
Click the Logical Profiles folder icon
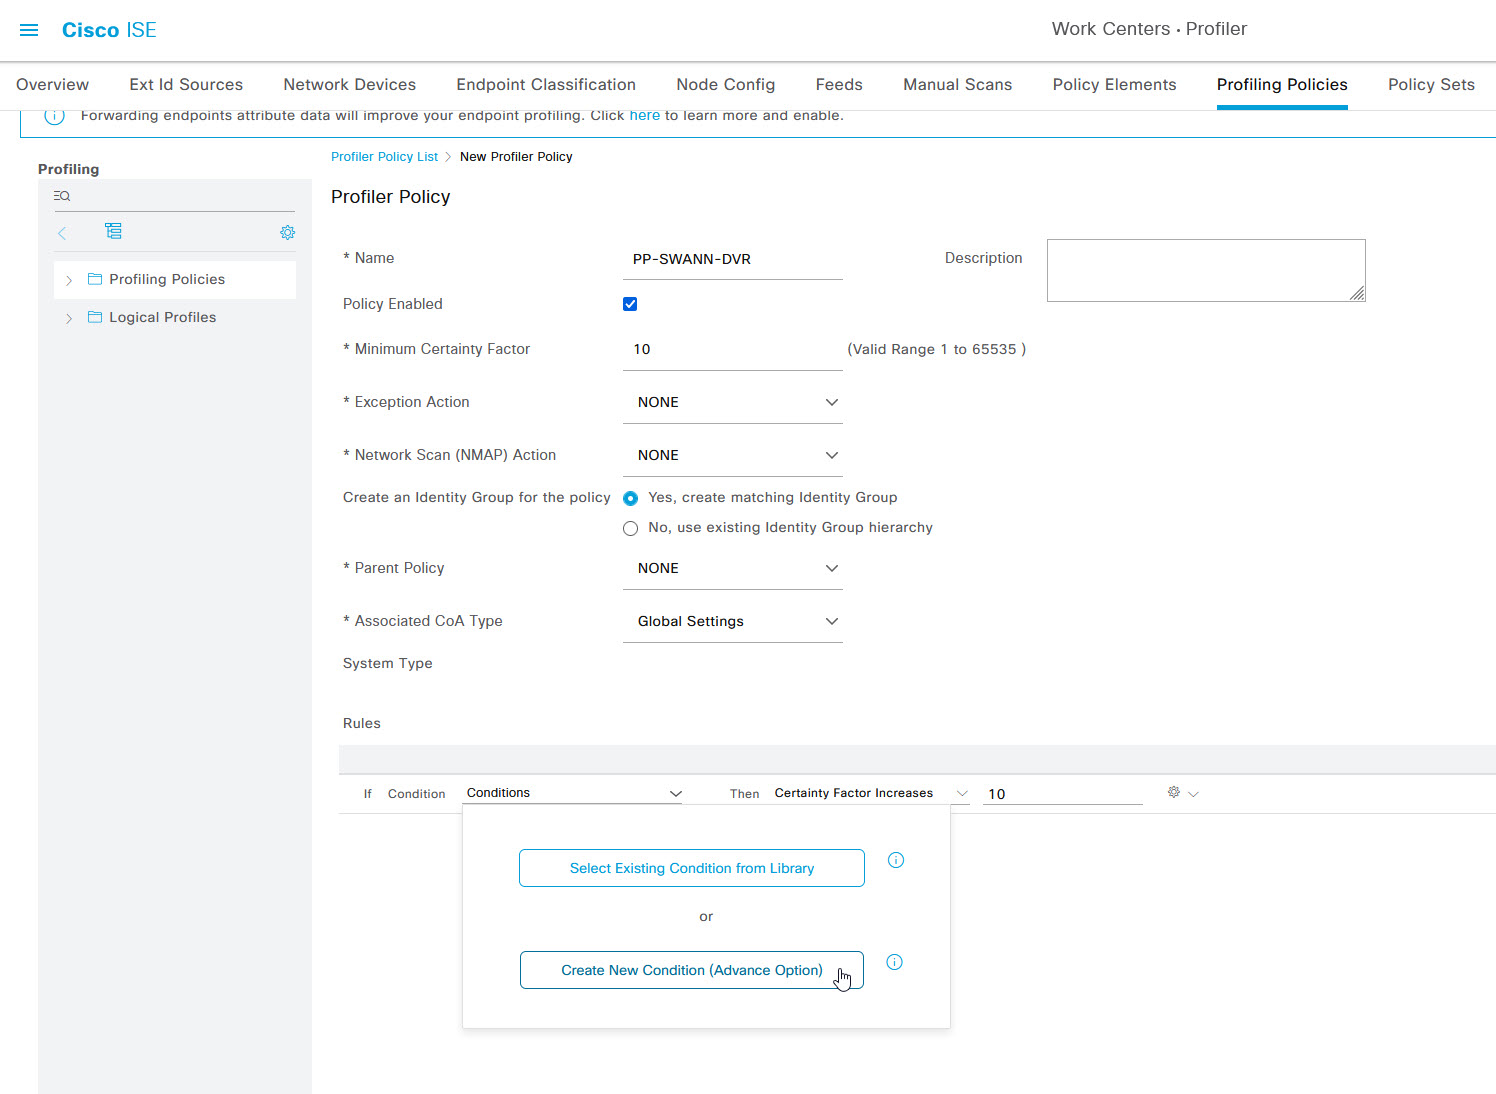(x=95, y=317)
